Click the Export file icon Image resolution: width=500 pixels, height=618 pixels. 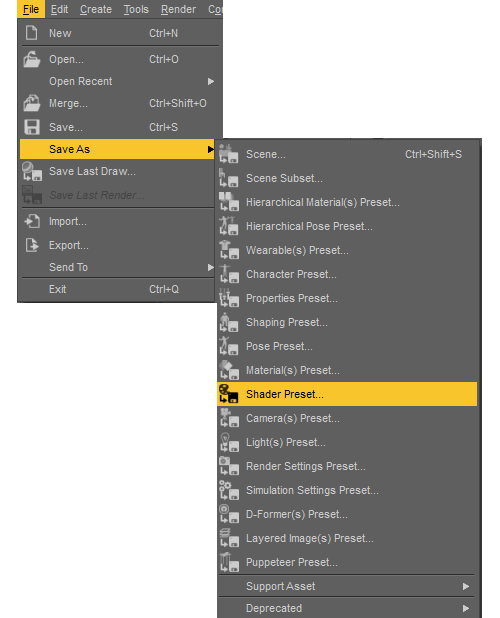32,245
